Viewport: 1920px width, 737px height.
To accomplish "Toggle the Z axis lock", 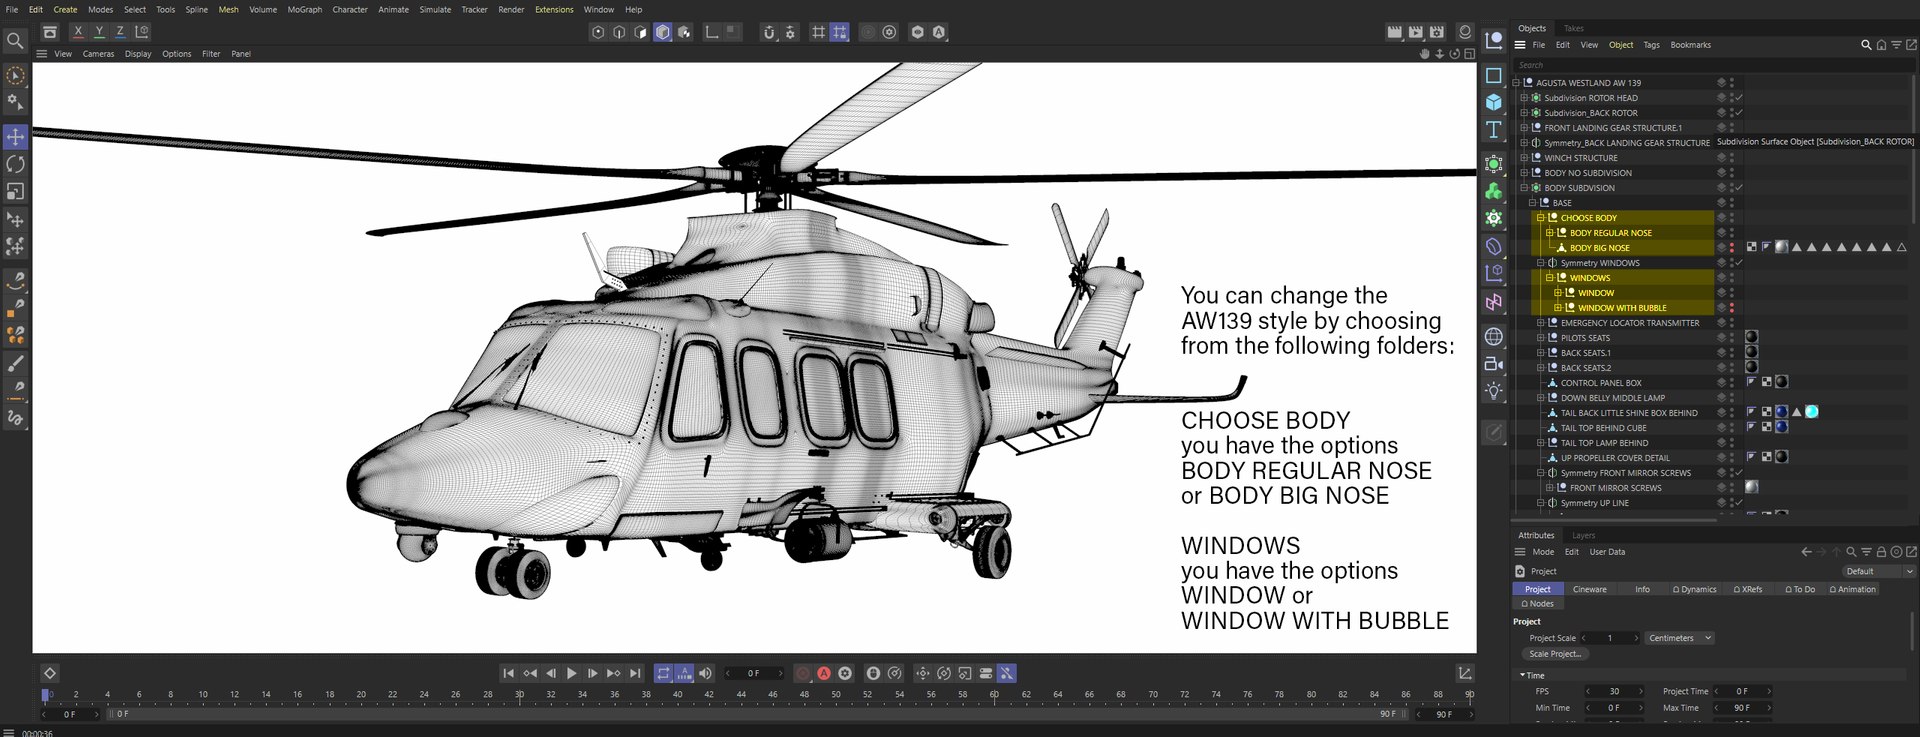I will click(x=120, y=32).
